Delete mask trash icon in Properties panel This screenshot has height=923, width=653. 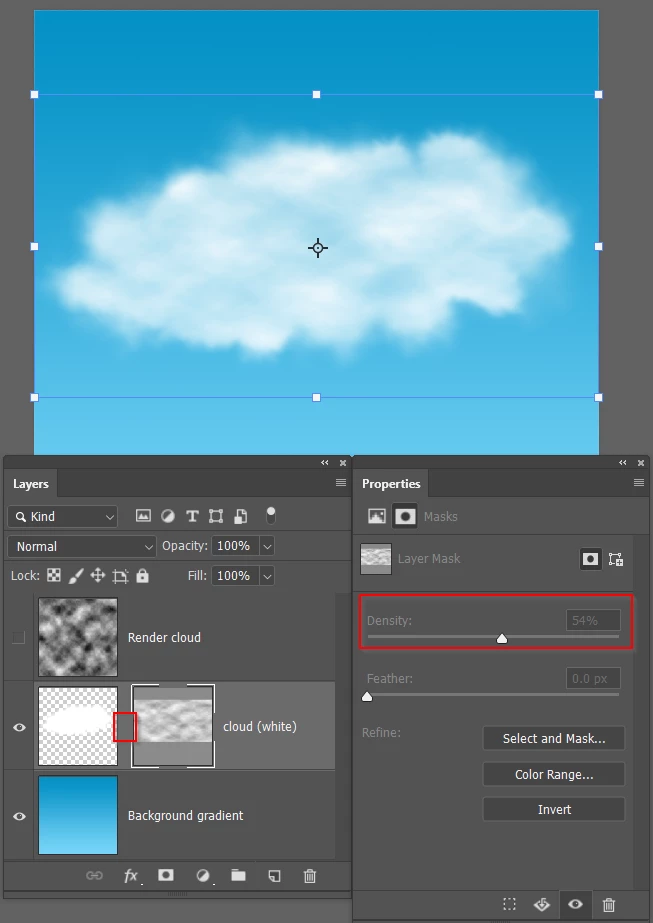609,904
